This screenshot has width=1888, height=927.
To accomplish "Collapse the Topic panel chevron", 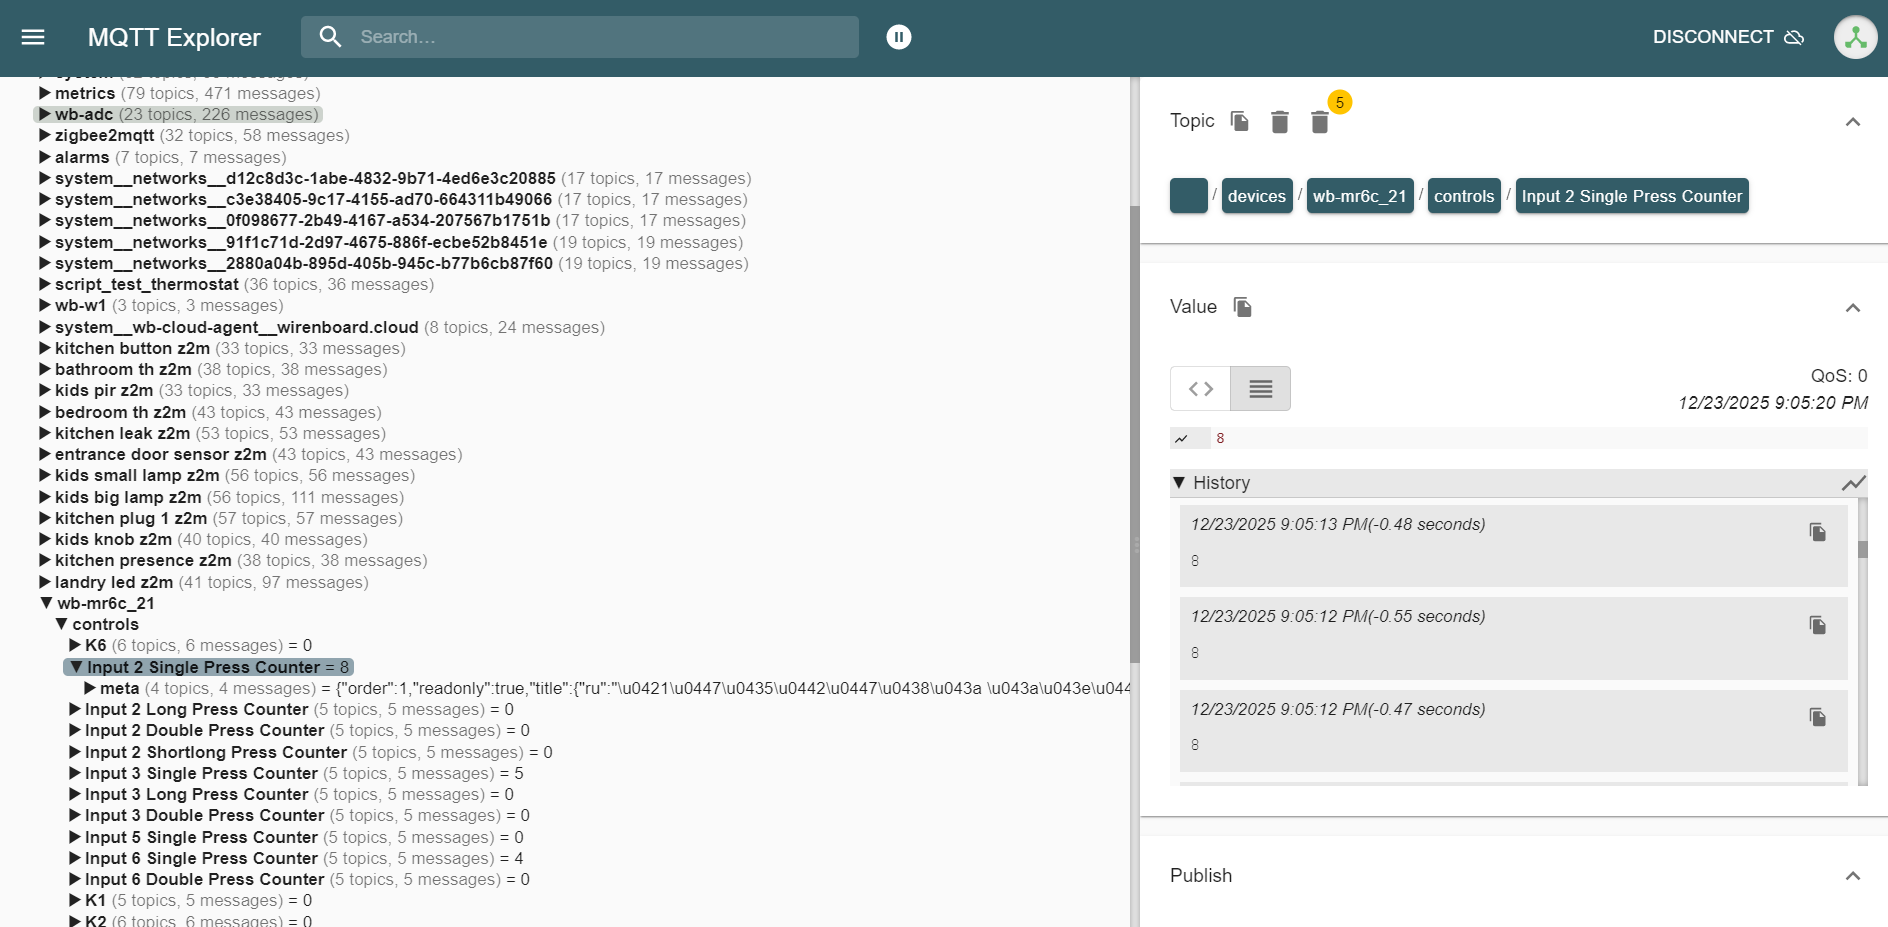I will (1852, 122).
